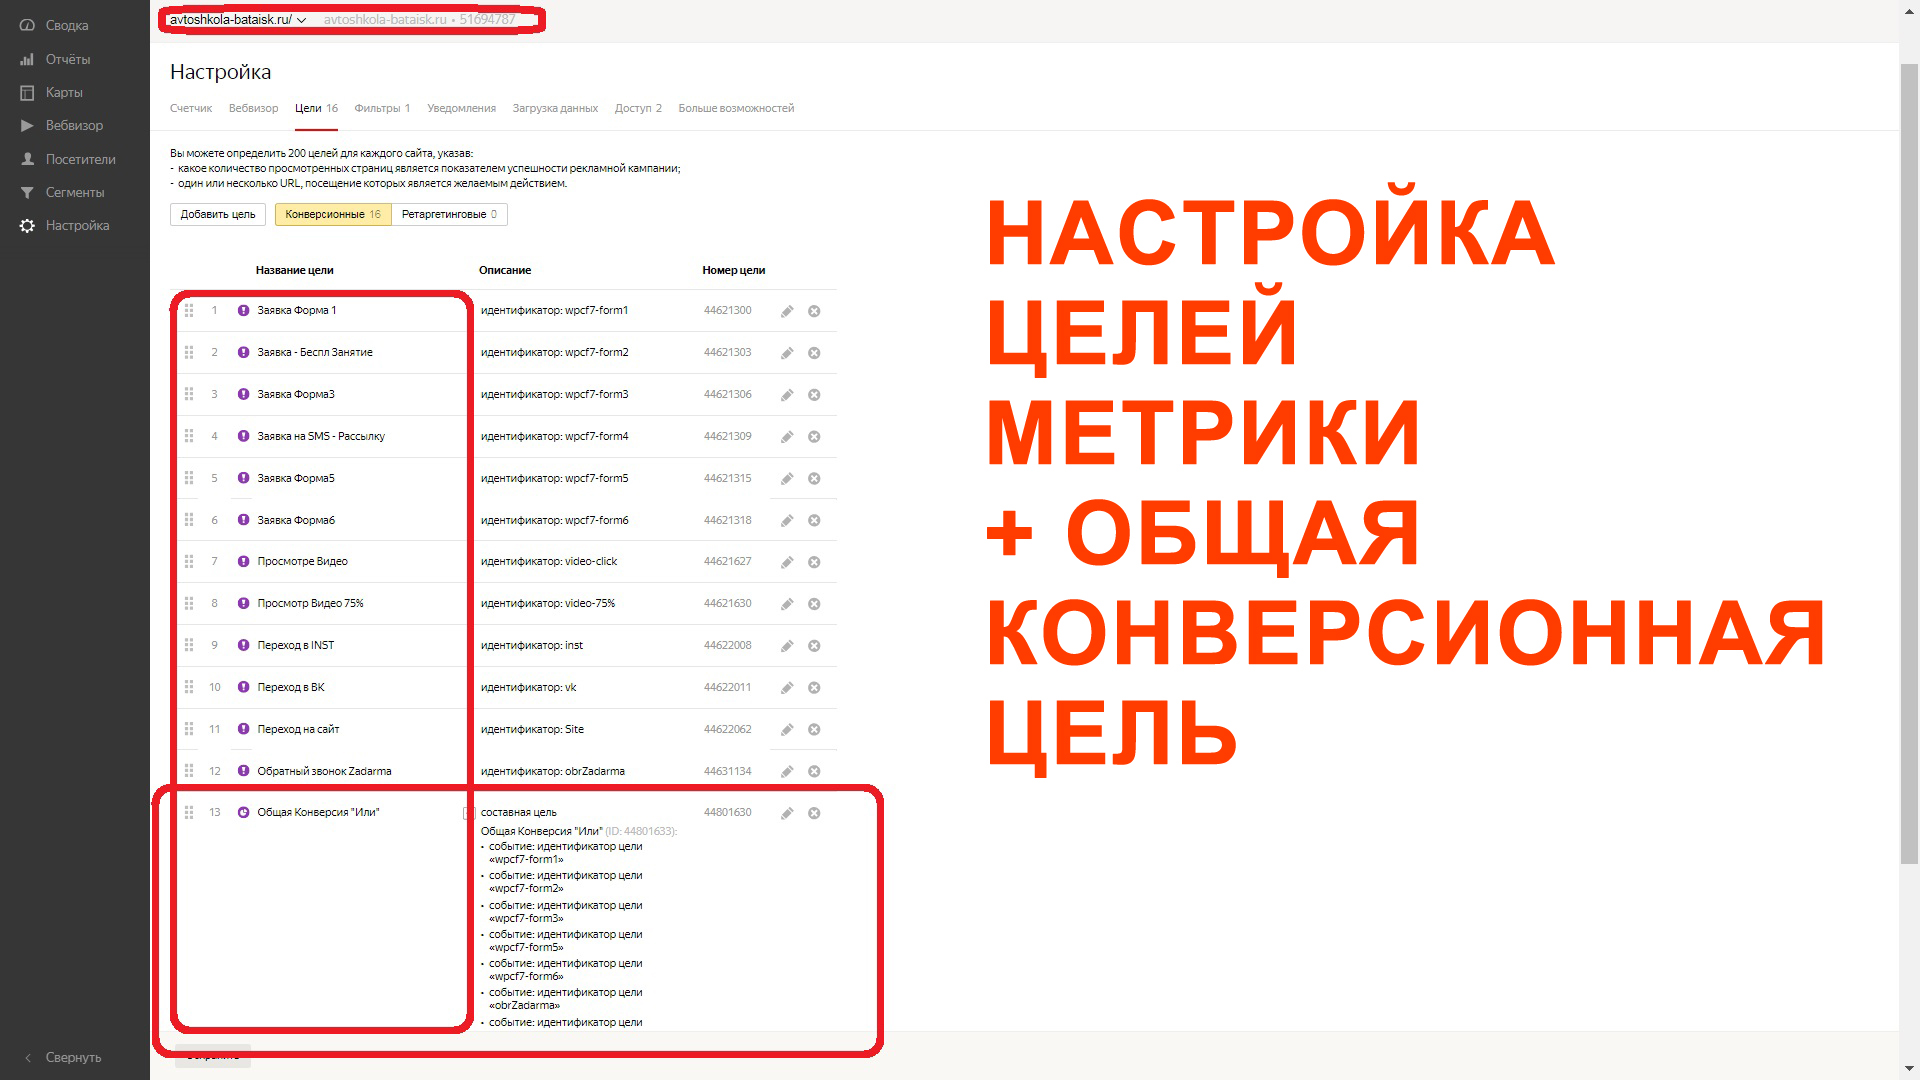
Task: Delete goal Переход в ВК
Action: tap(814, 688)
